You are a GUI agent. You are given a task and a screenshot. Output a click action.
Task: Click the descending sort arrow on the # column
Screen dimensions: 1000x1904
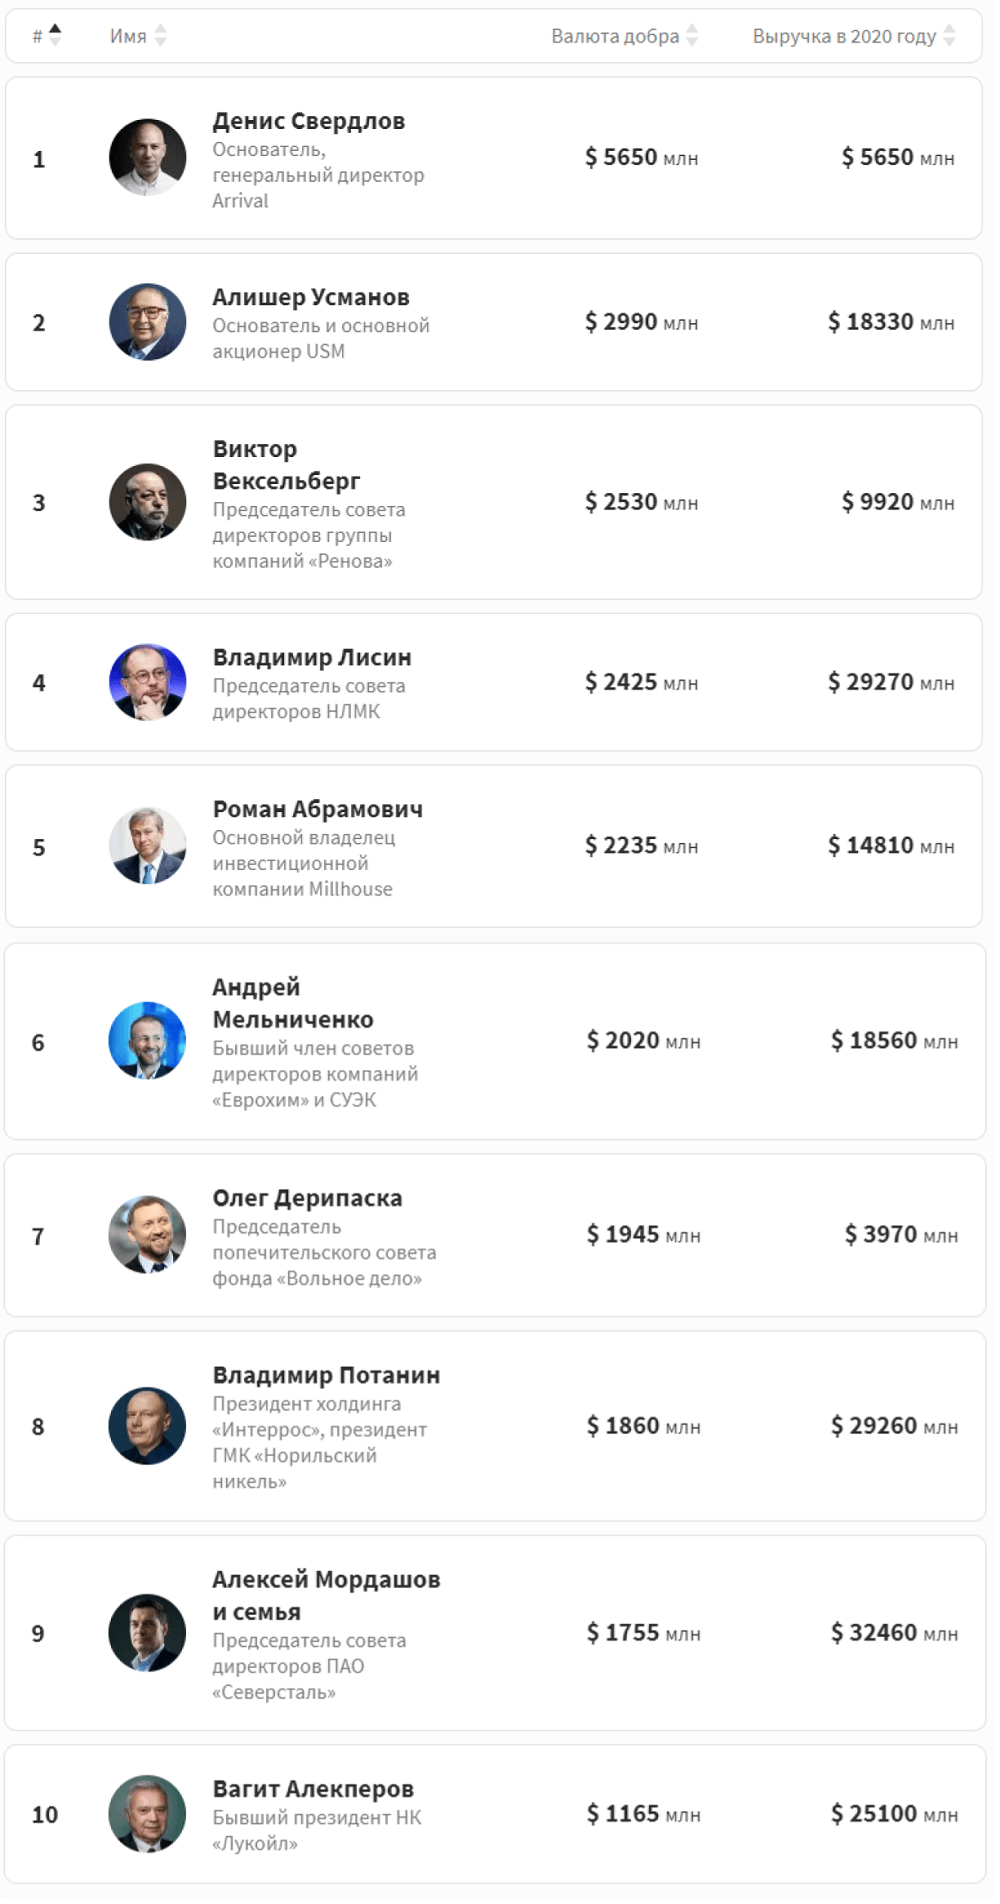54,42
